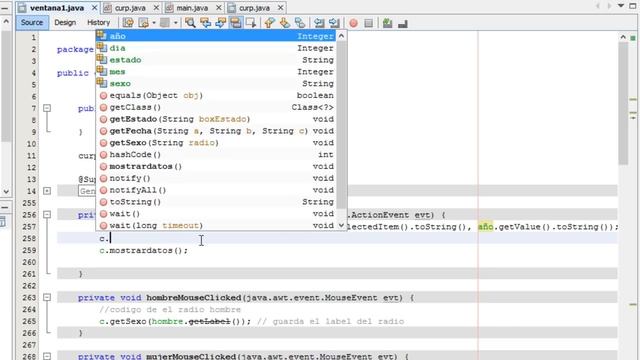This screenshot has height=360, width=640.
Task: Choose wait(long timeout) from completion list
Action: [x=216, y=225]
